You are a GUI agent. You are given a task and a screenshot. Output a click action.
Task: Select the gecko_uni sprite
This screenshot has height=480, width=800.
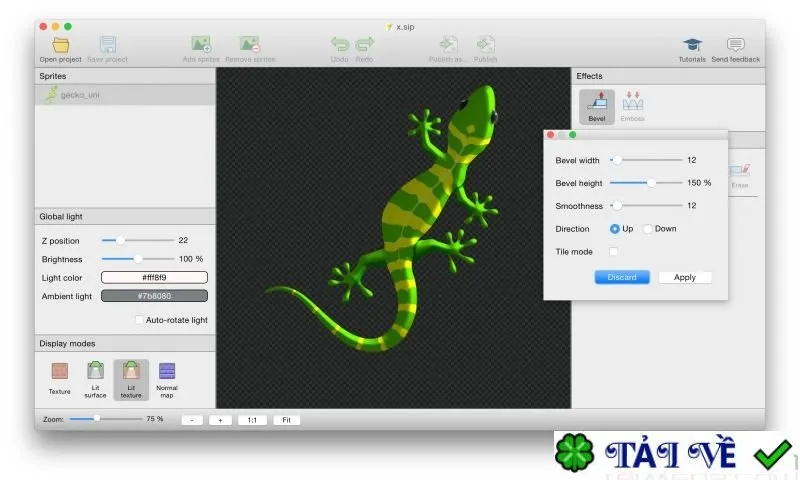tap(125, 95)
